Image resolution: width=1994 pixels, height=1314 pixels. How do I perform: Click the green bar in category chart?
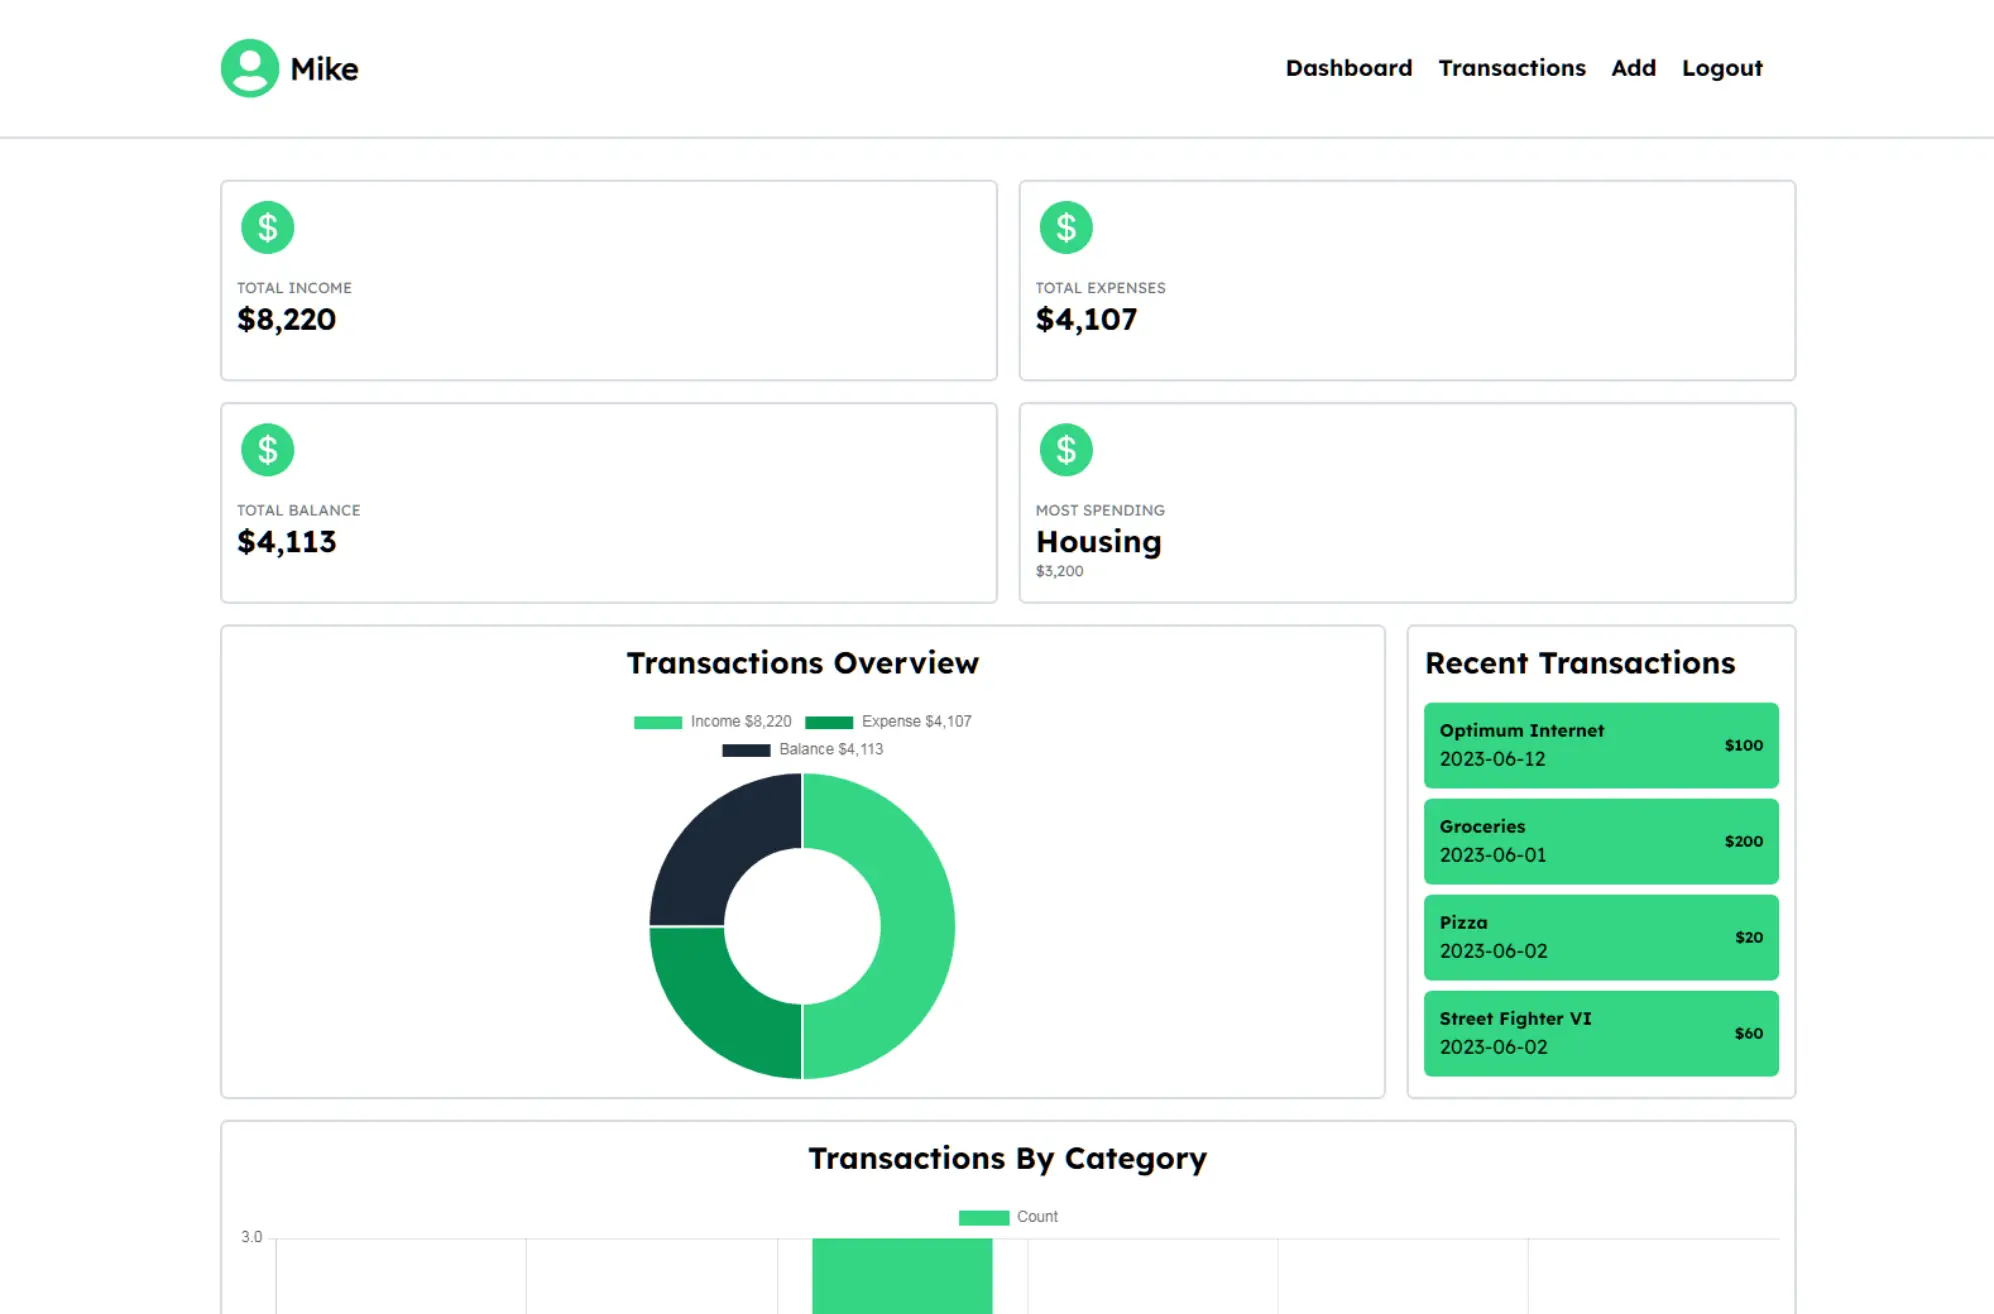pos(902,1276)
